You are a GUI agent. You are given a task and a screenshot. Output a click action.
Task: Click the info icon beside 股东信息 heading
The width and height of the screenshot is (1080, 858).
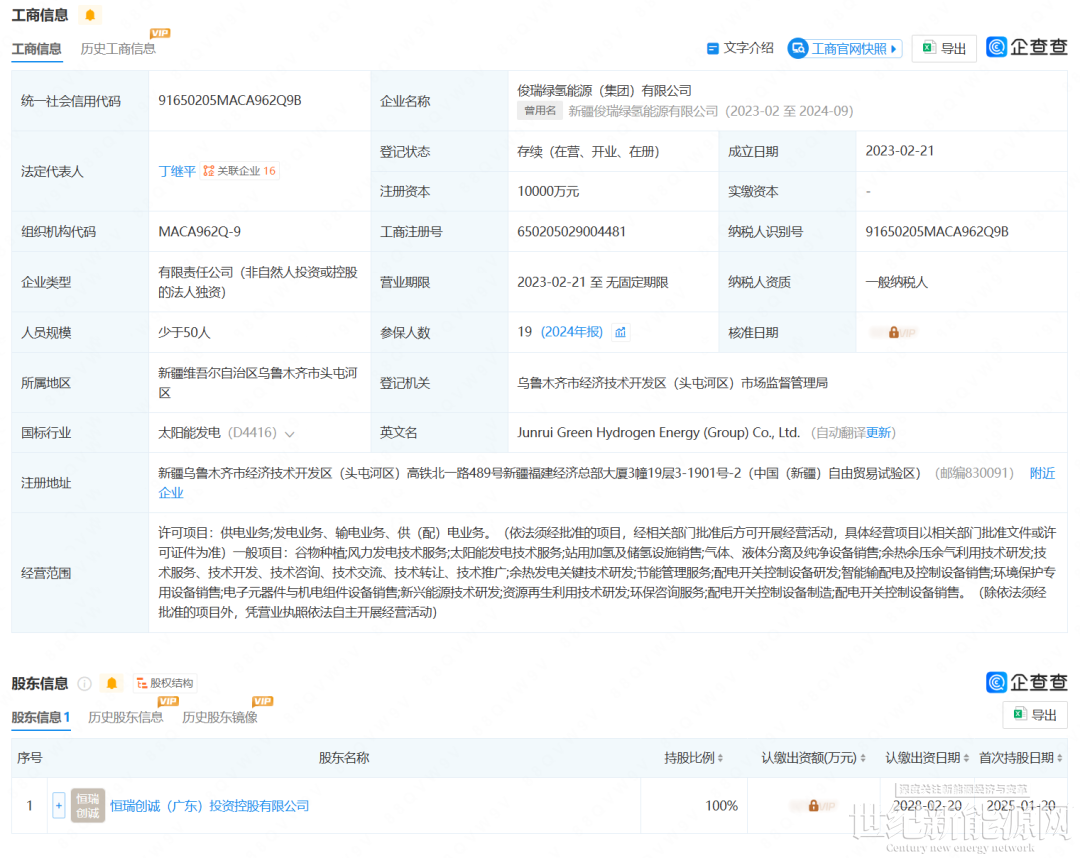85,683
